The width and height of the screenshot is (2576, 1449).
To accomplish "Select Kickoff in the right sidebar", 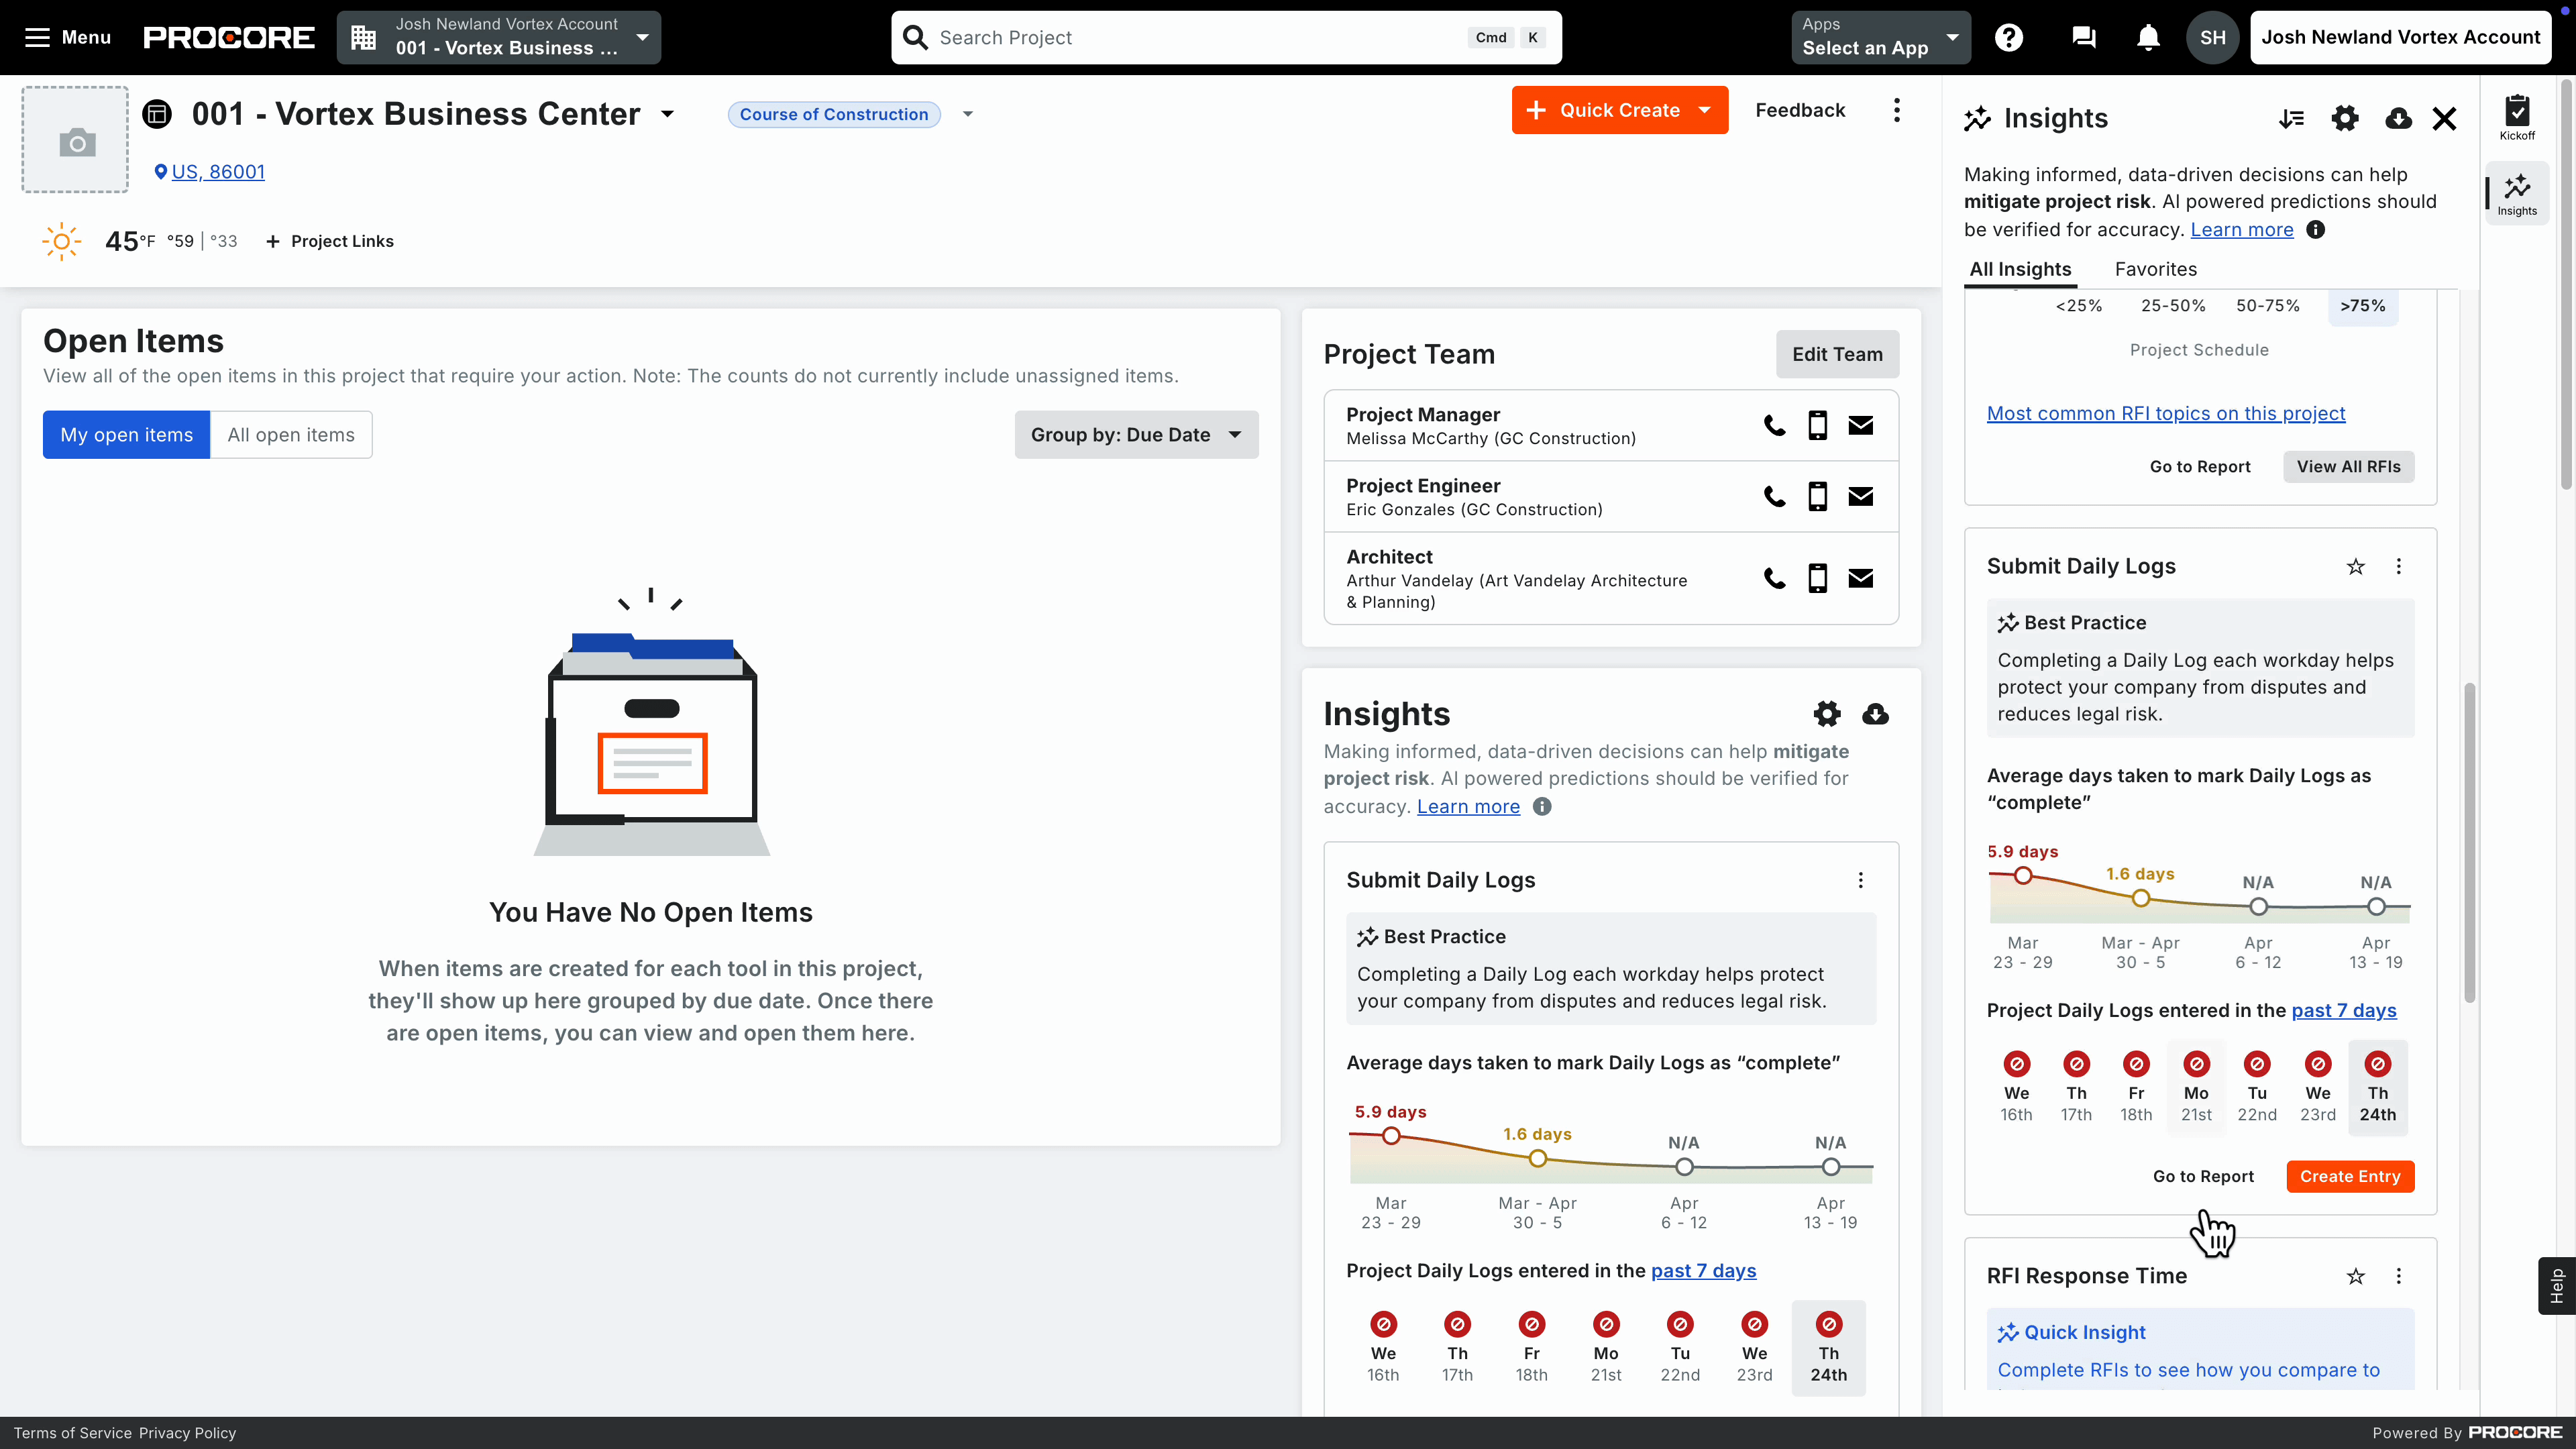I will pyautogui.click(x=2517, y=117).
